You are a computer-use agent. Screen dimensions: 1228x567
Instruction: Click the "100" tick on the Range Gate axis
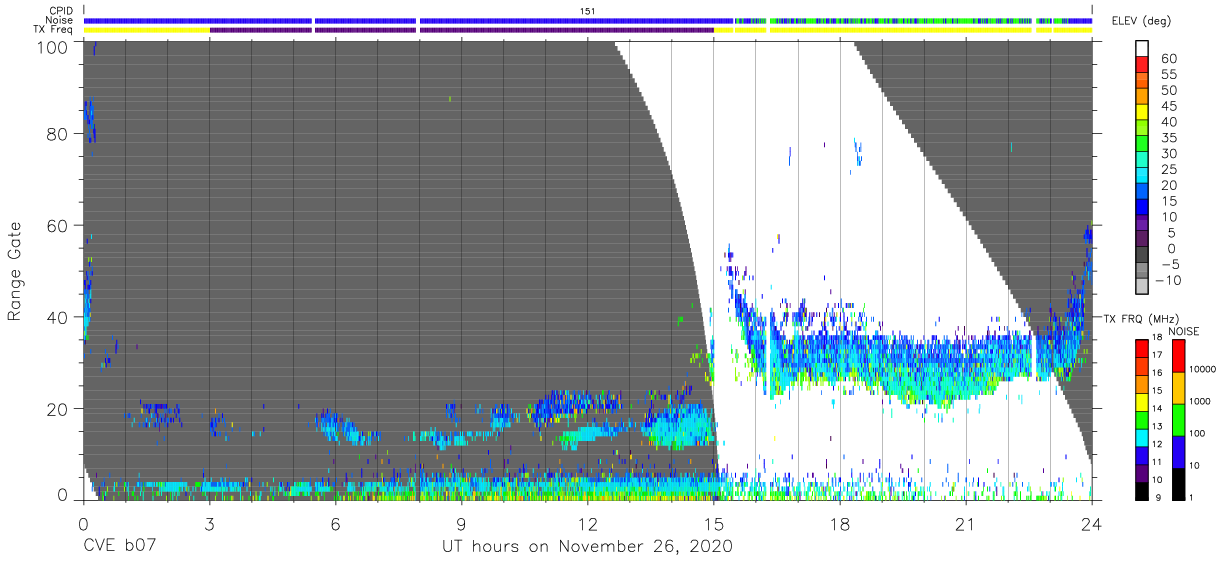pos(53,46)
